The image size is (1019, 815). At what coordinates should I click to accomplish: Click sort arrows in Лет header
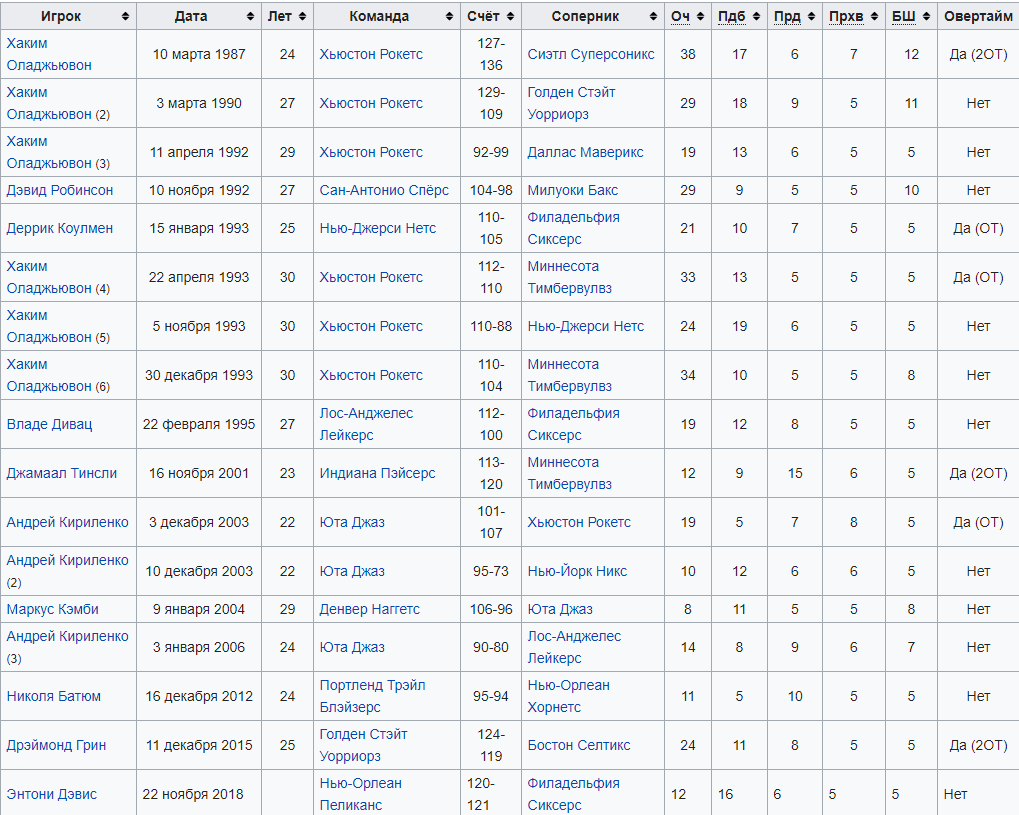pos(302,17)
